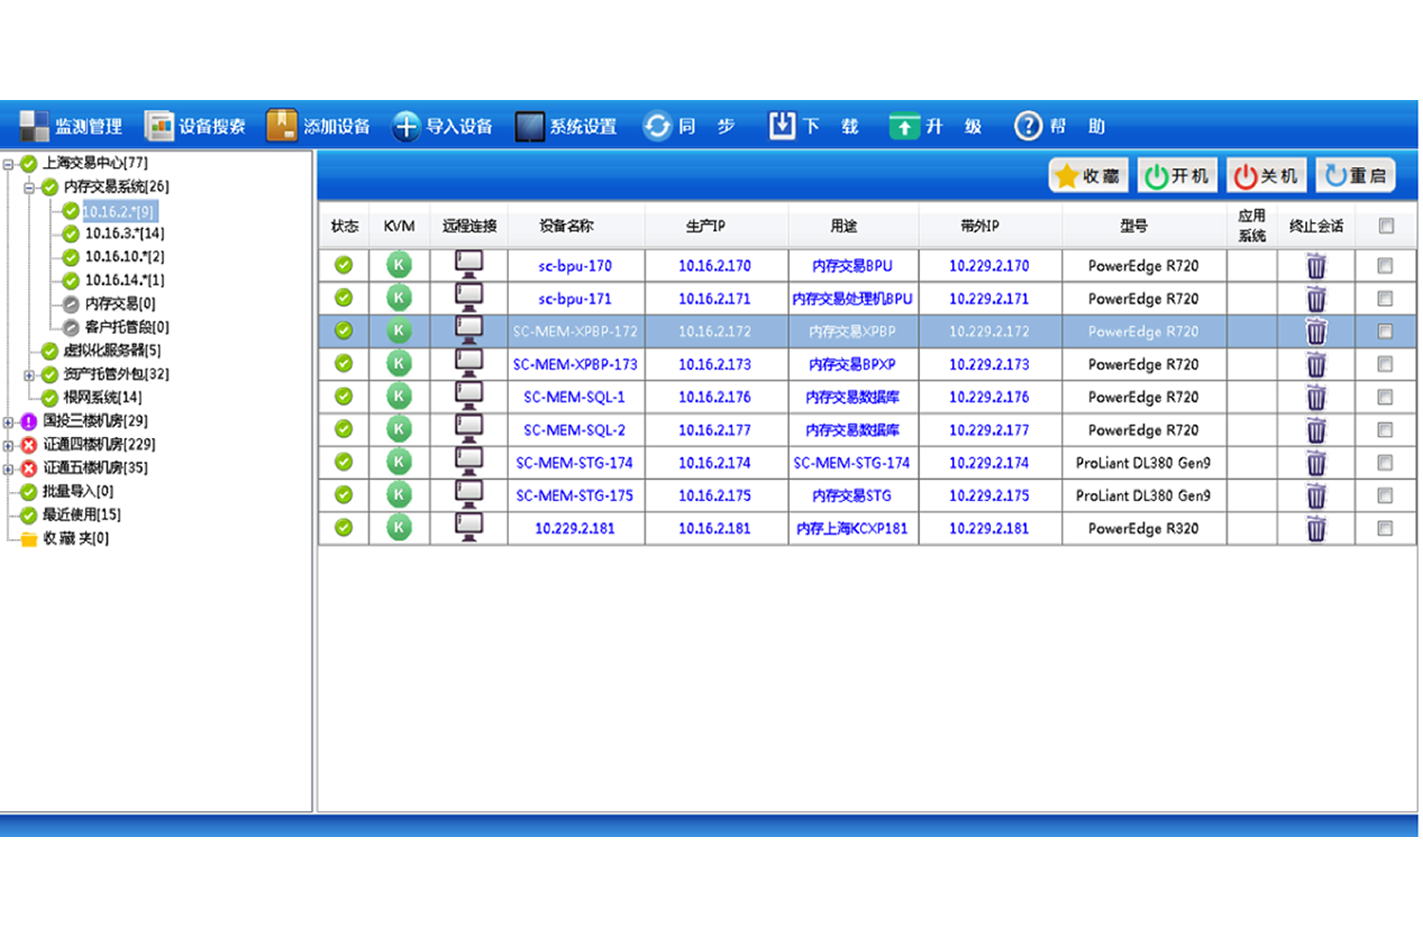Open remote connection for 10.229.2.181 row

(468, 527)
